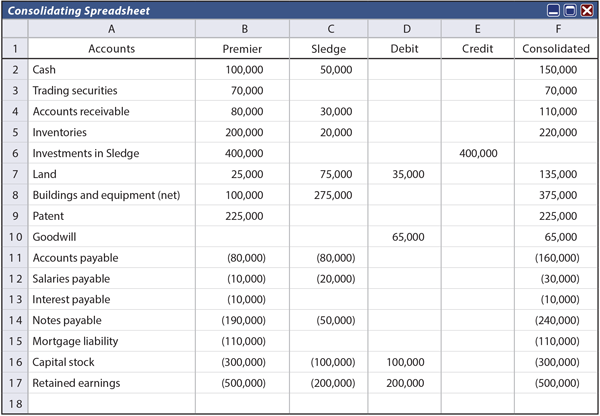This screenshot has width=600, height=416.
Task: Click Sledge Buildings value 275,000
Action: click(333, 195)
